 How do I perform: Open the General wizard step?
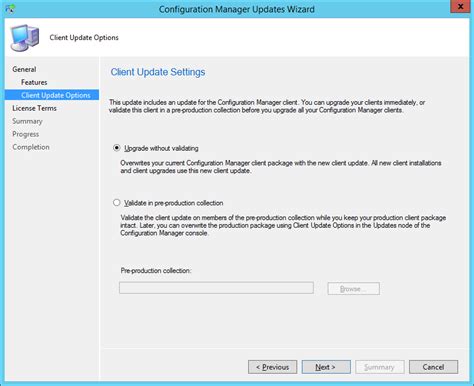[x=24, y=69]
